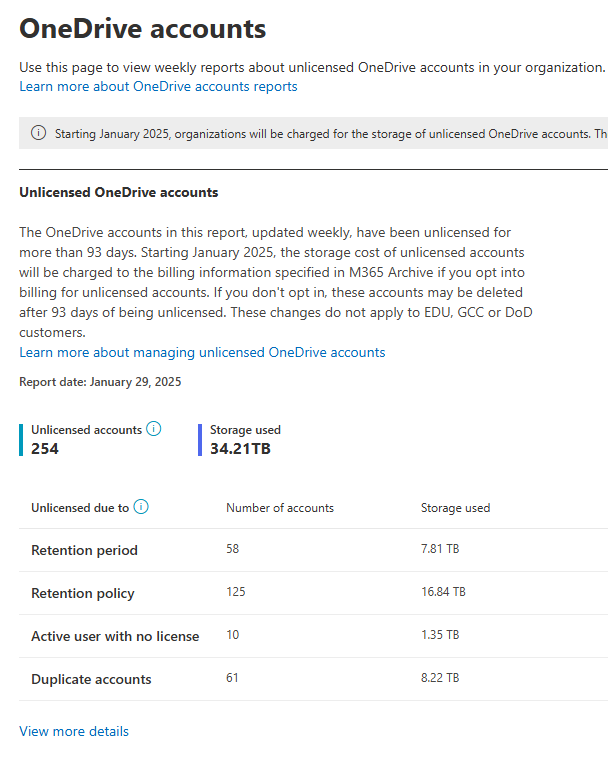Click the 16.84 TB Retention policy storage value
This screenshot has height=759, width=608.
click(x=443, y=592)
